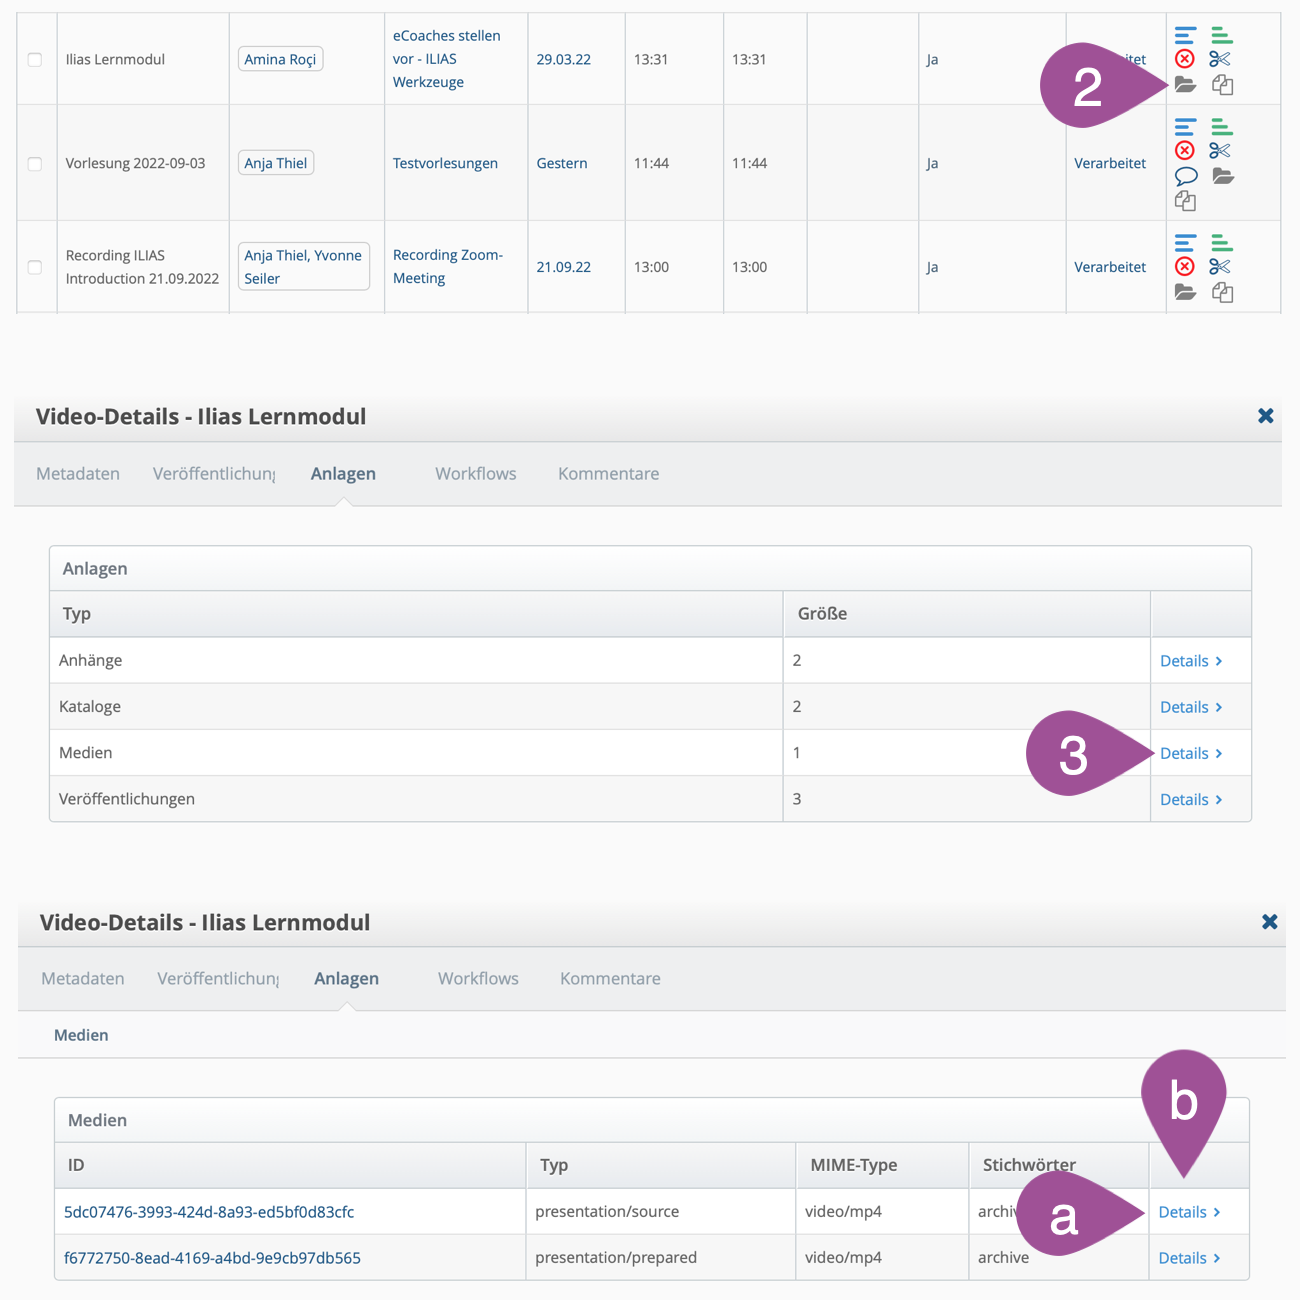This screenshot has width=1300, height=1300.
Task: Open media ID link starting with f6772750
Action: coord(212,1258)
